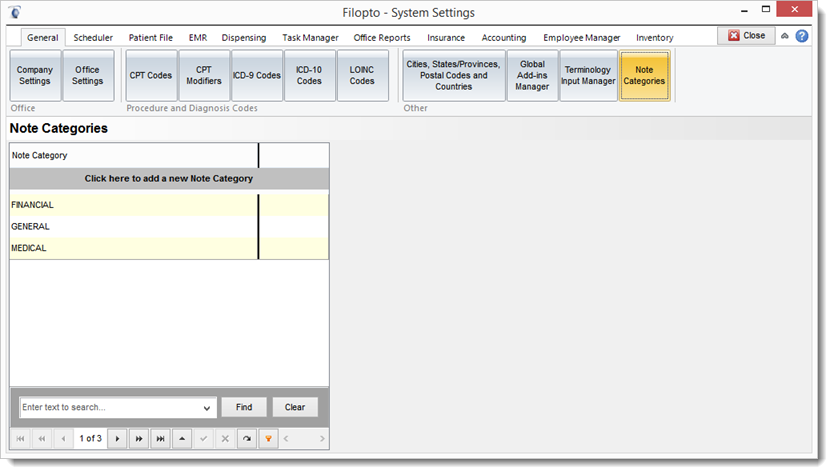
Task: Go to previous record arrow
Action: 64,439
